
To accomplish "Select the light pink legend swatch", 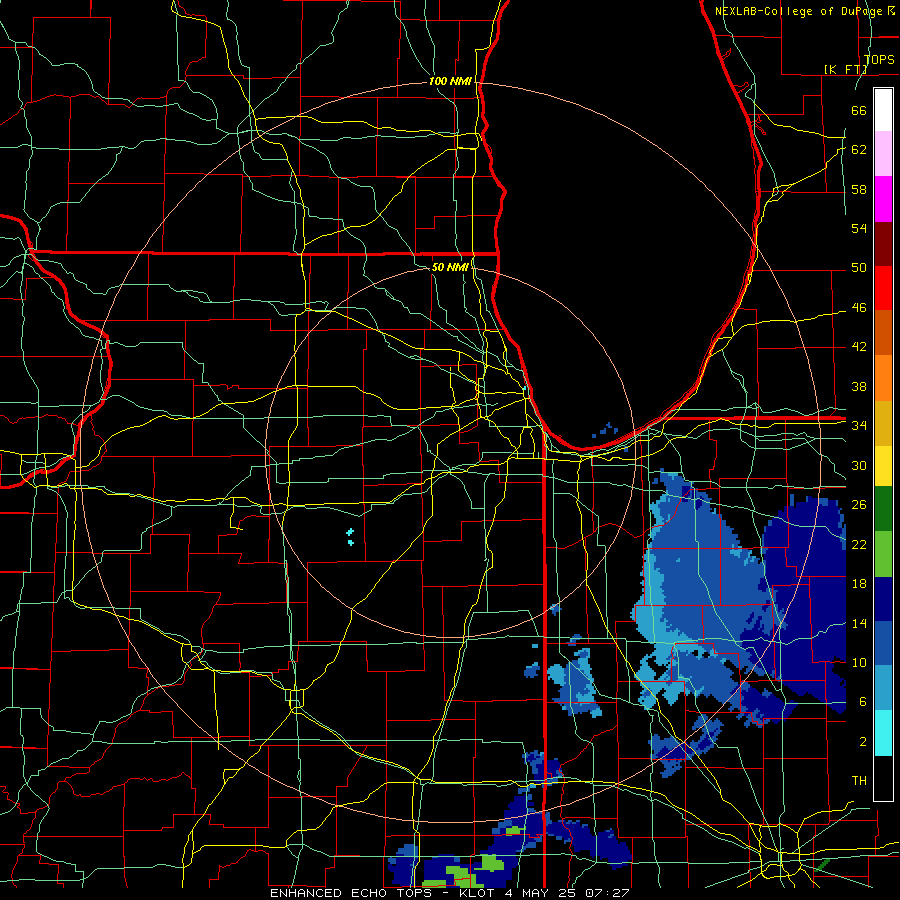I will click(883, 153).
